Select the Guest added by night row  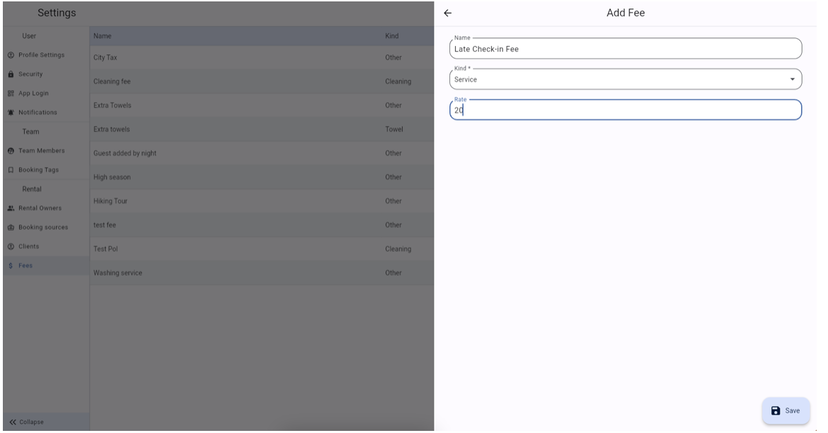261,153
